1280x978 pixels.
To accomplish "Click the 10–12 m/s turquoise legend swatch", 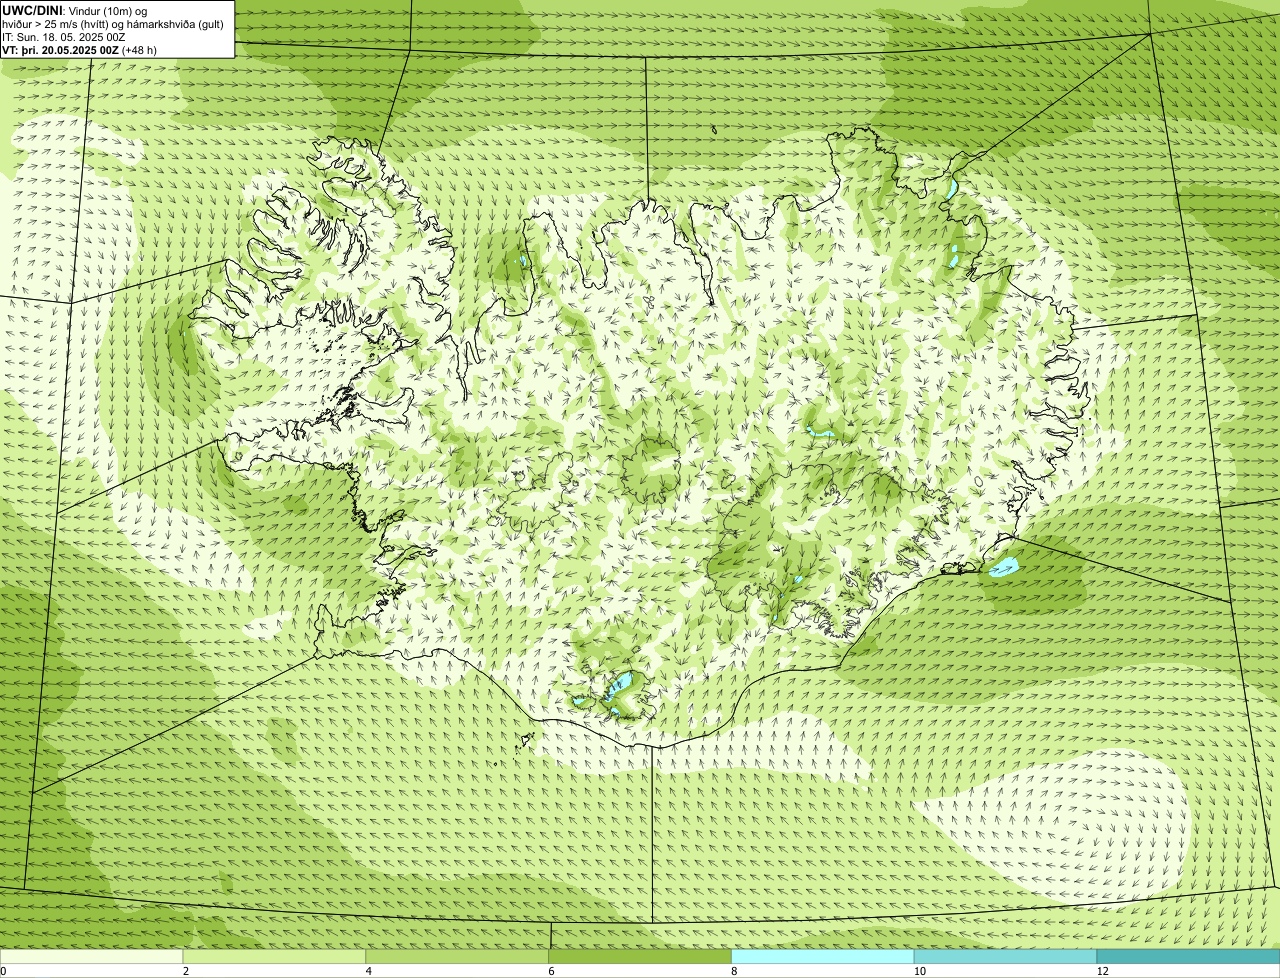I will point(1005,957).
